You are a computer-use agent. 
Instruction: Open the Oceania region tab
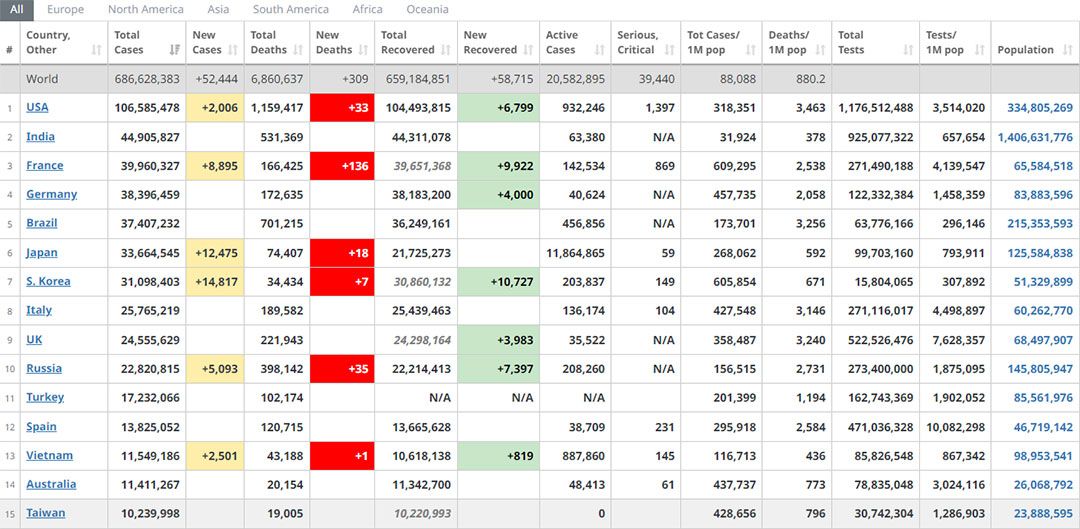coord(427,10)
